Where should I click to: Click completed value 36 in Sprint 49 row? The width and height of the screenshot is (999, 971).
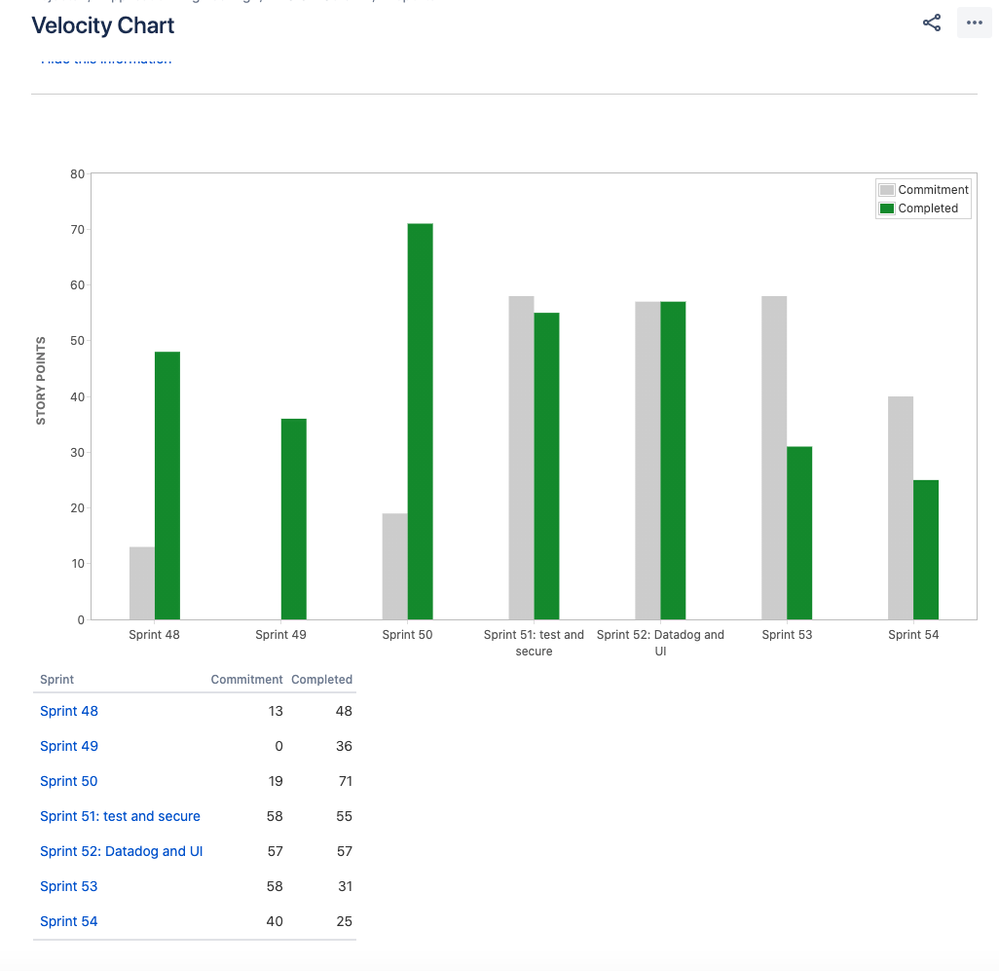[x=344, y=746]
